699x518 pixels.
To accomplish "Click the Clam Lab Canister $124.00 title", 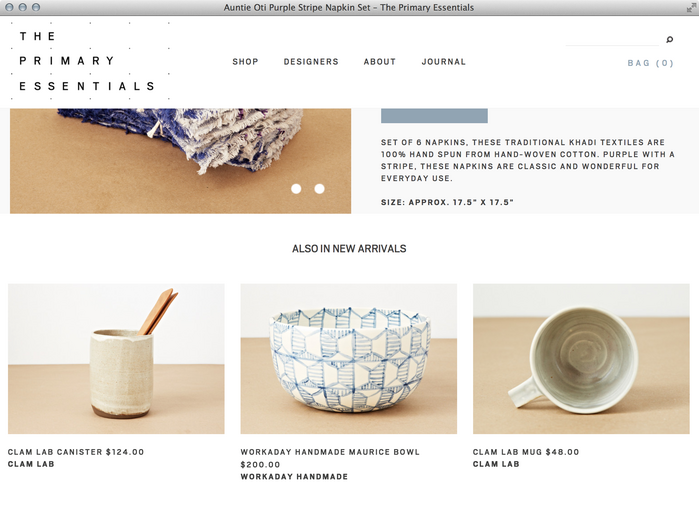I will [x=76, y=452].
